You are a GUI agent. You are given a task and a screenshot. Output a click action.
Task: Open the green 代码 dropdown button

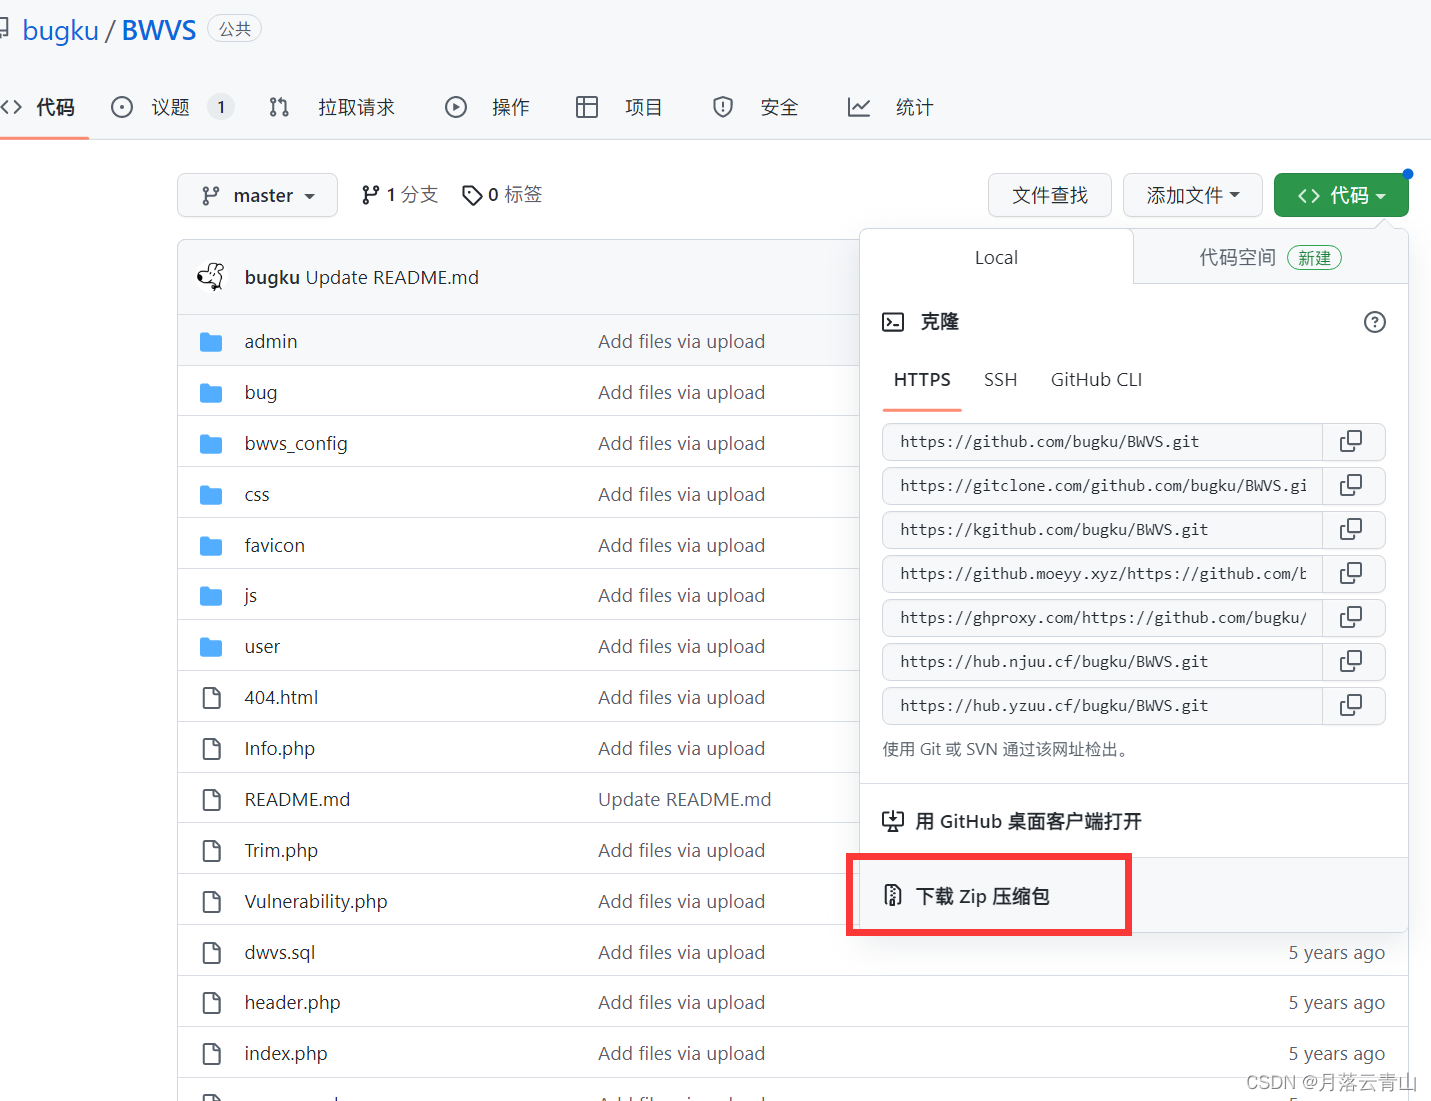click(x=1341, y=195)
